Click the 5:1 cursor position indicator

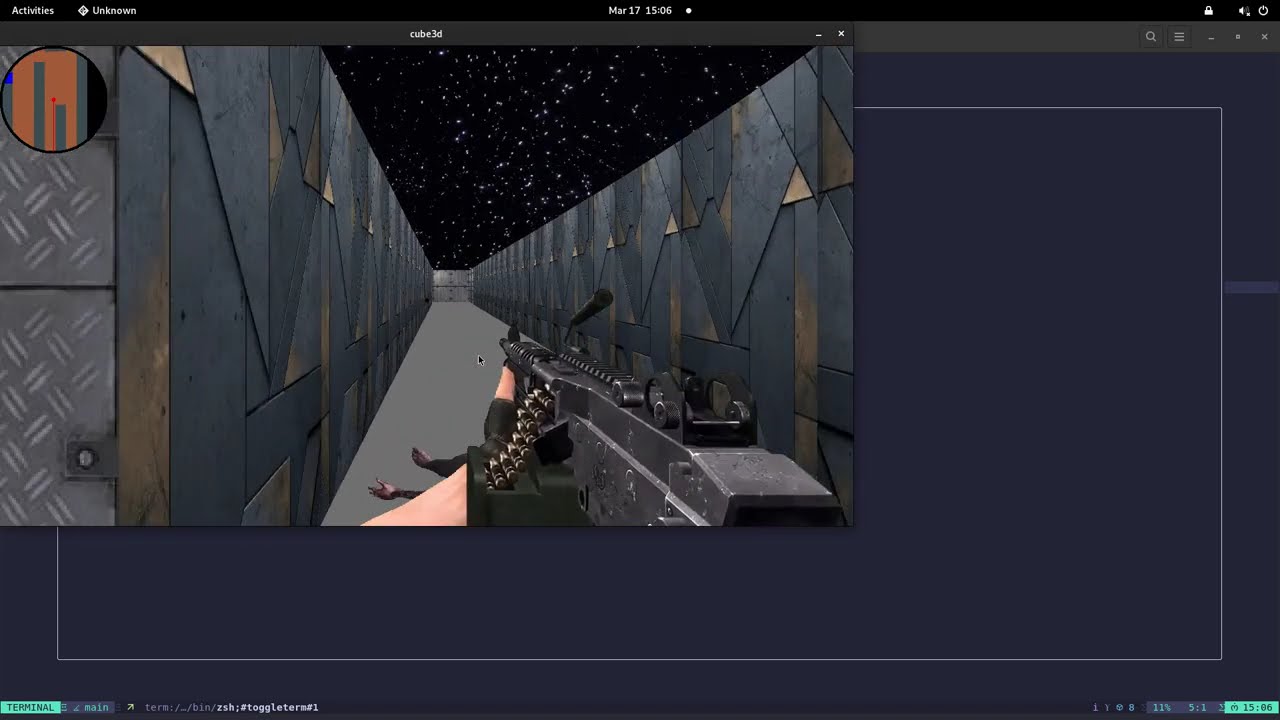[1197, 707]
